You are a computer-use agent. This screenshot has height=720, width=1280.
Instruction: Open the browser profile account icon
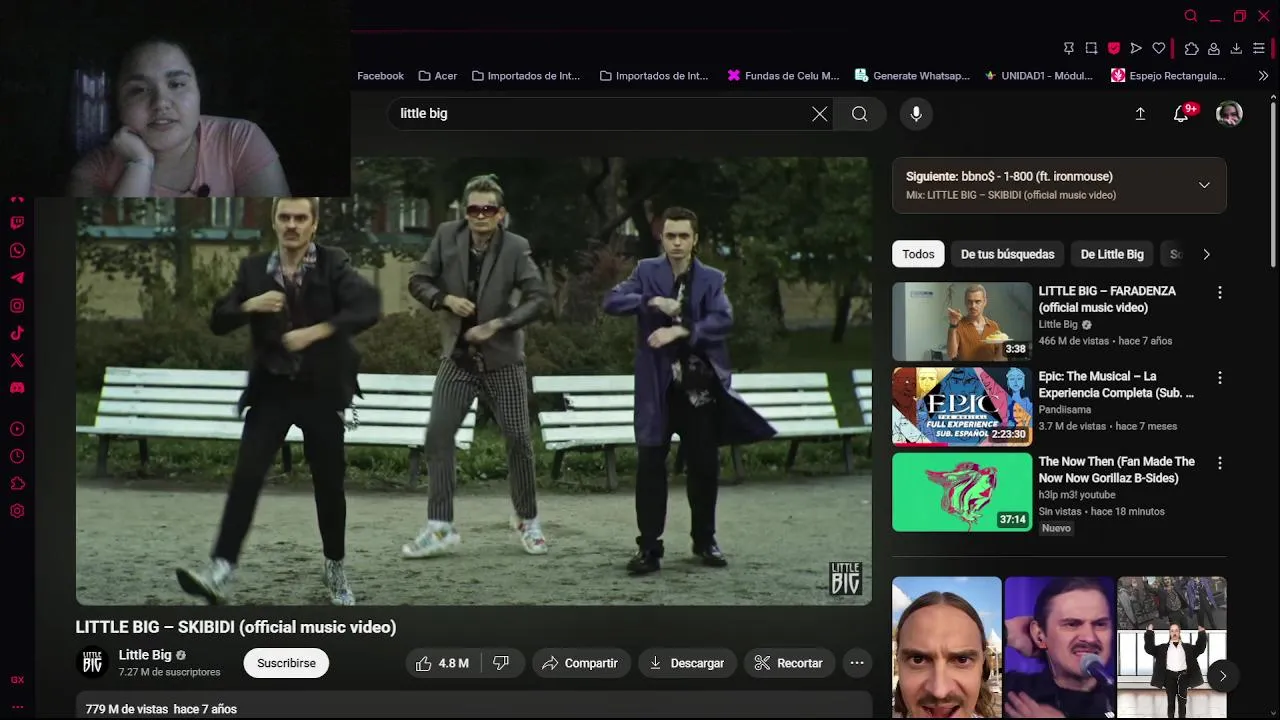click(1213, 48)
